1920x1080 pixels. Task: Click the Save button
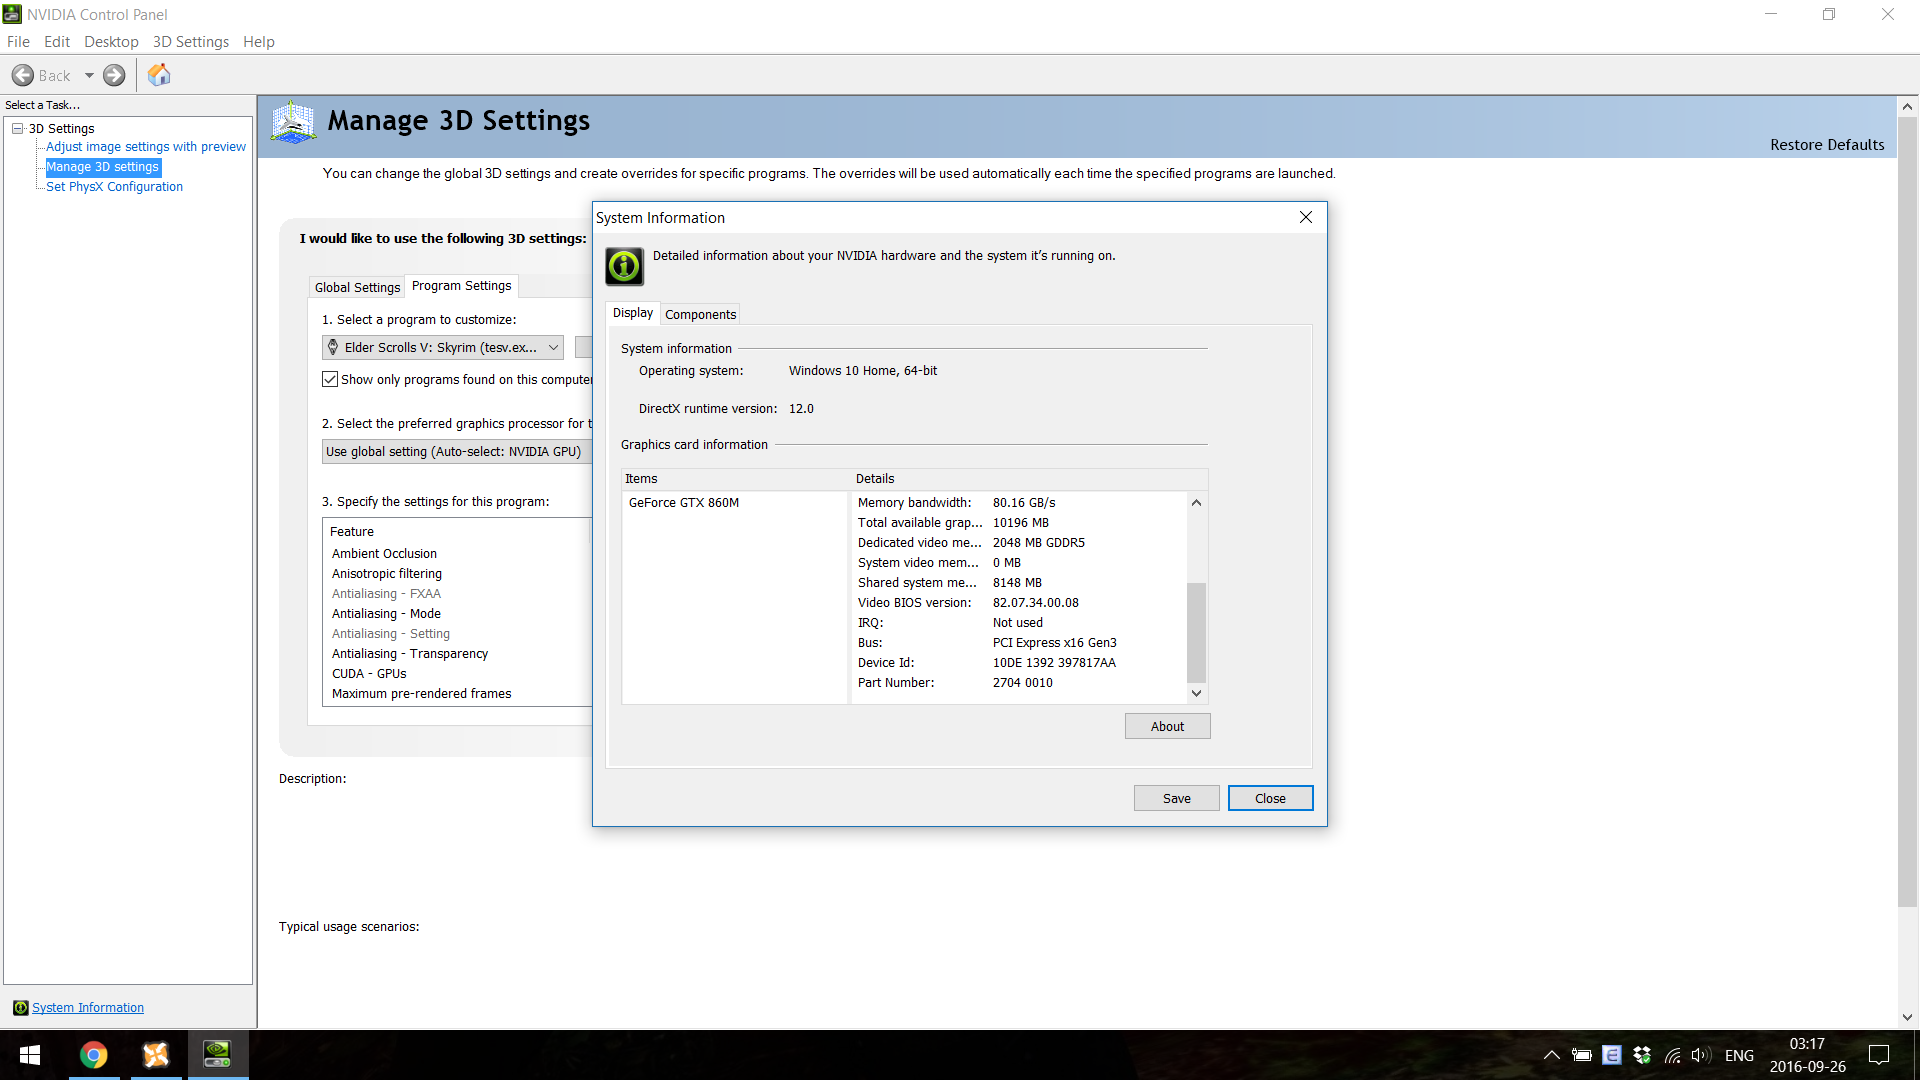[1177, 798]
